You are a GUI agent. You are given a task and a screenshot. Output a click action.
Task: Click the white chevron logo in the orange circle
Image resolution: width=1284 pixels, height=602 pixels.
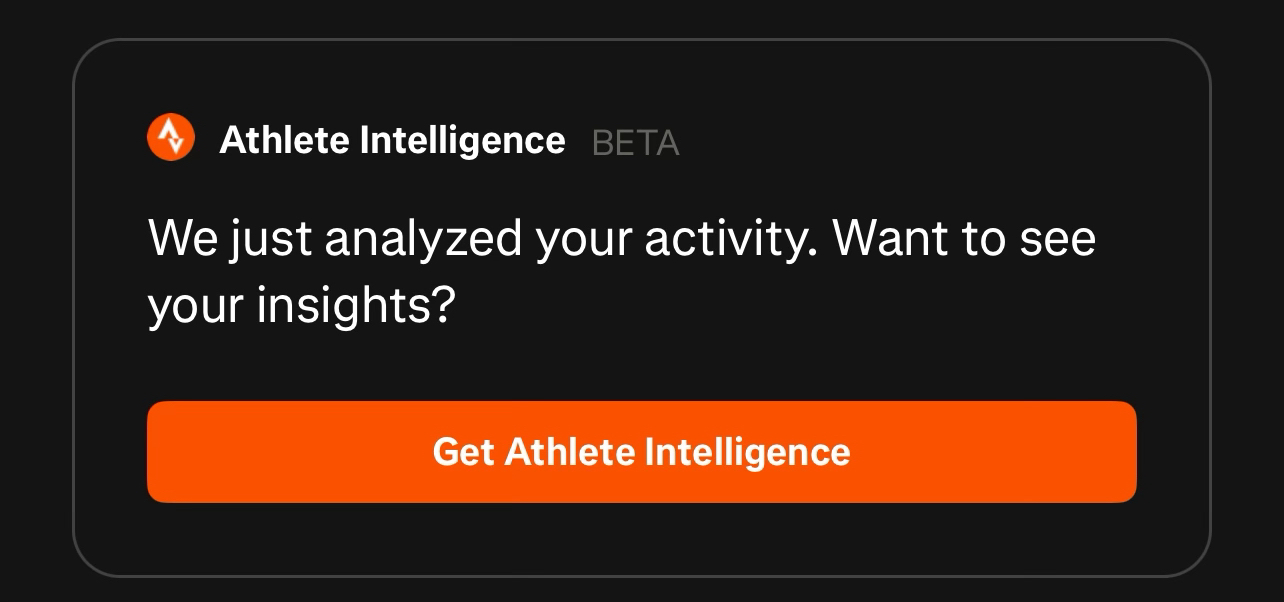[171, 137]
